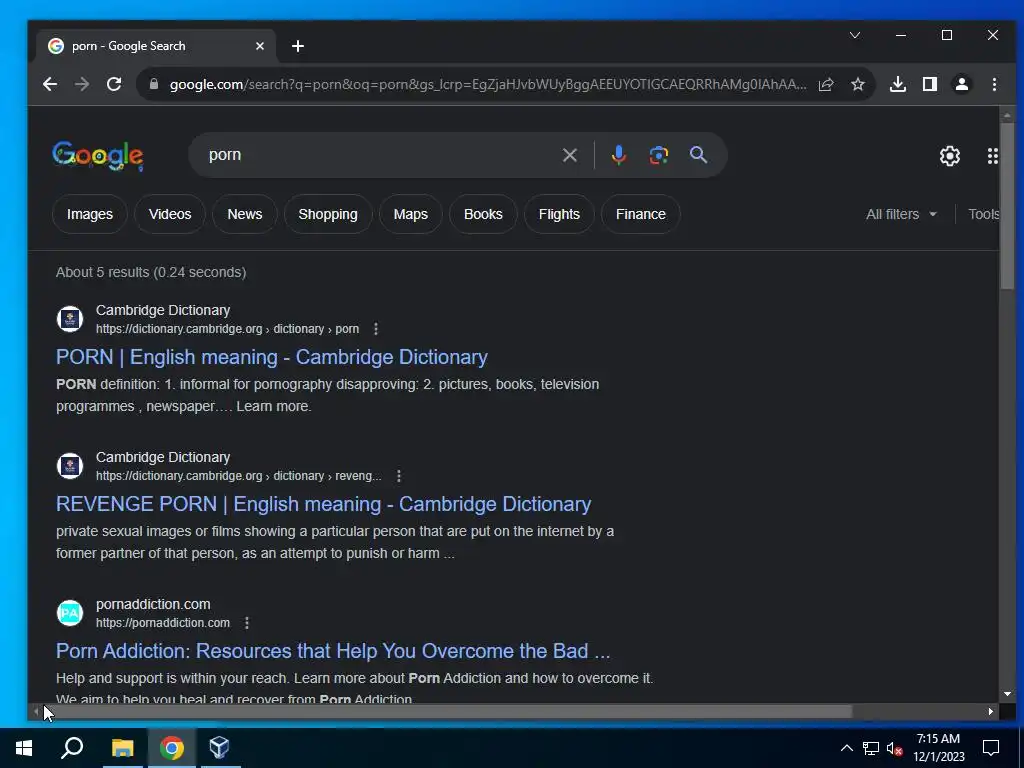Screen dimensions: 1024x768
Task: Open File Explorer from the taskbar
Action: 122,748
